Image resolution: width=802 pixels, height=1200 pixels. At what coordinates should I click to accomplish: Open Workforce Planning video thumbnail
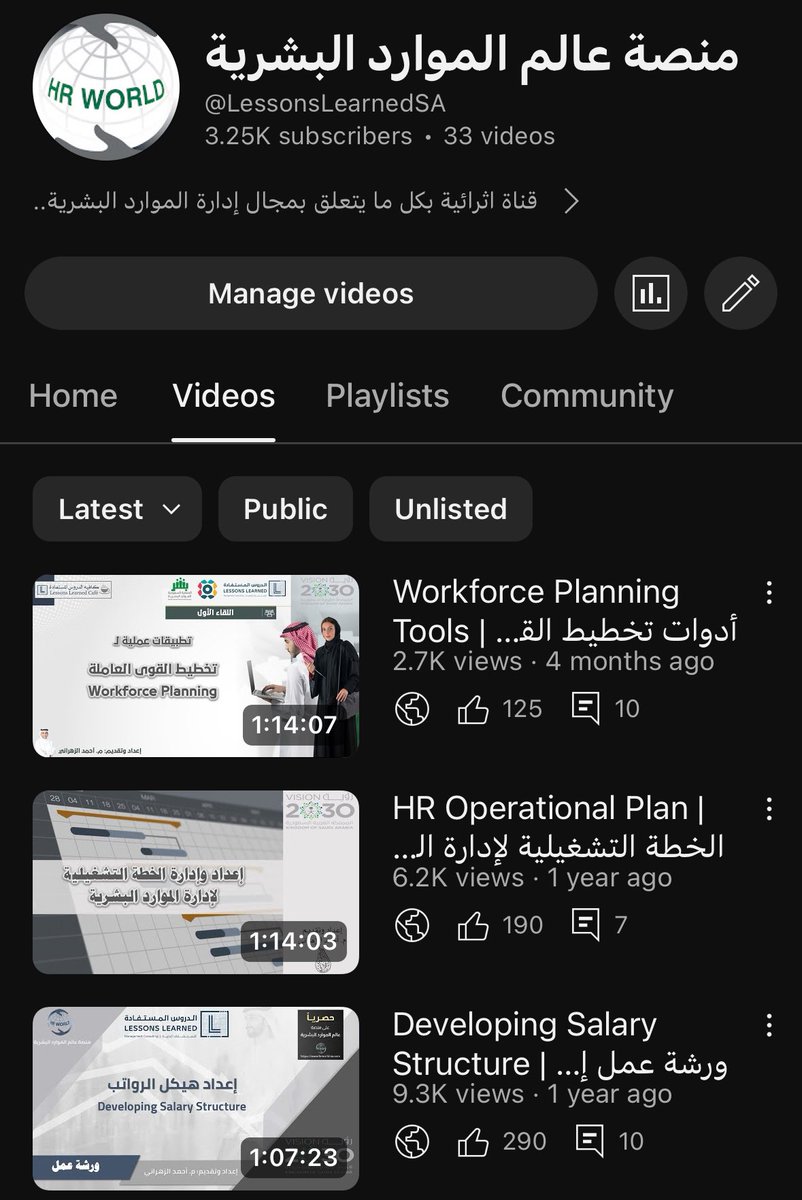click(196, 666)
